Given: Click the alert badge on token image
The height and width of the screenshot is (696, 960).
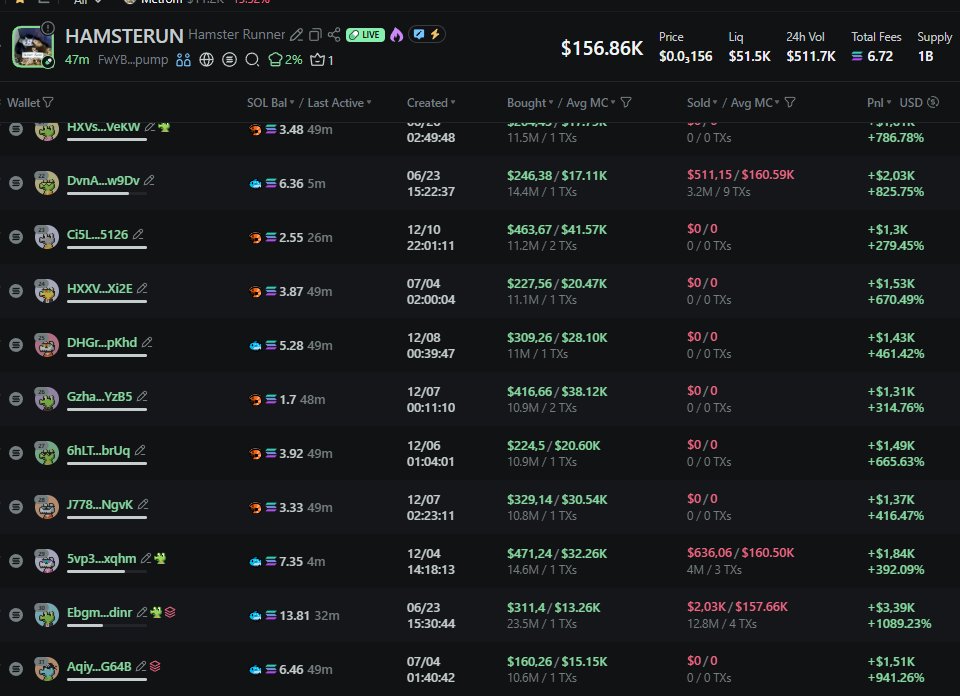Looking at the screenshot, I should pyautogui.click(x=48, y=28).
